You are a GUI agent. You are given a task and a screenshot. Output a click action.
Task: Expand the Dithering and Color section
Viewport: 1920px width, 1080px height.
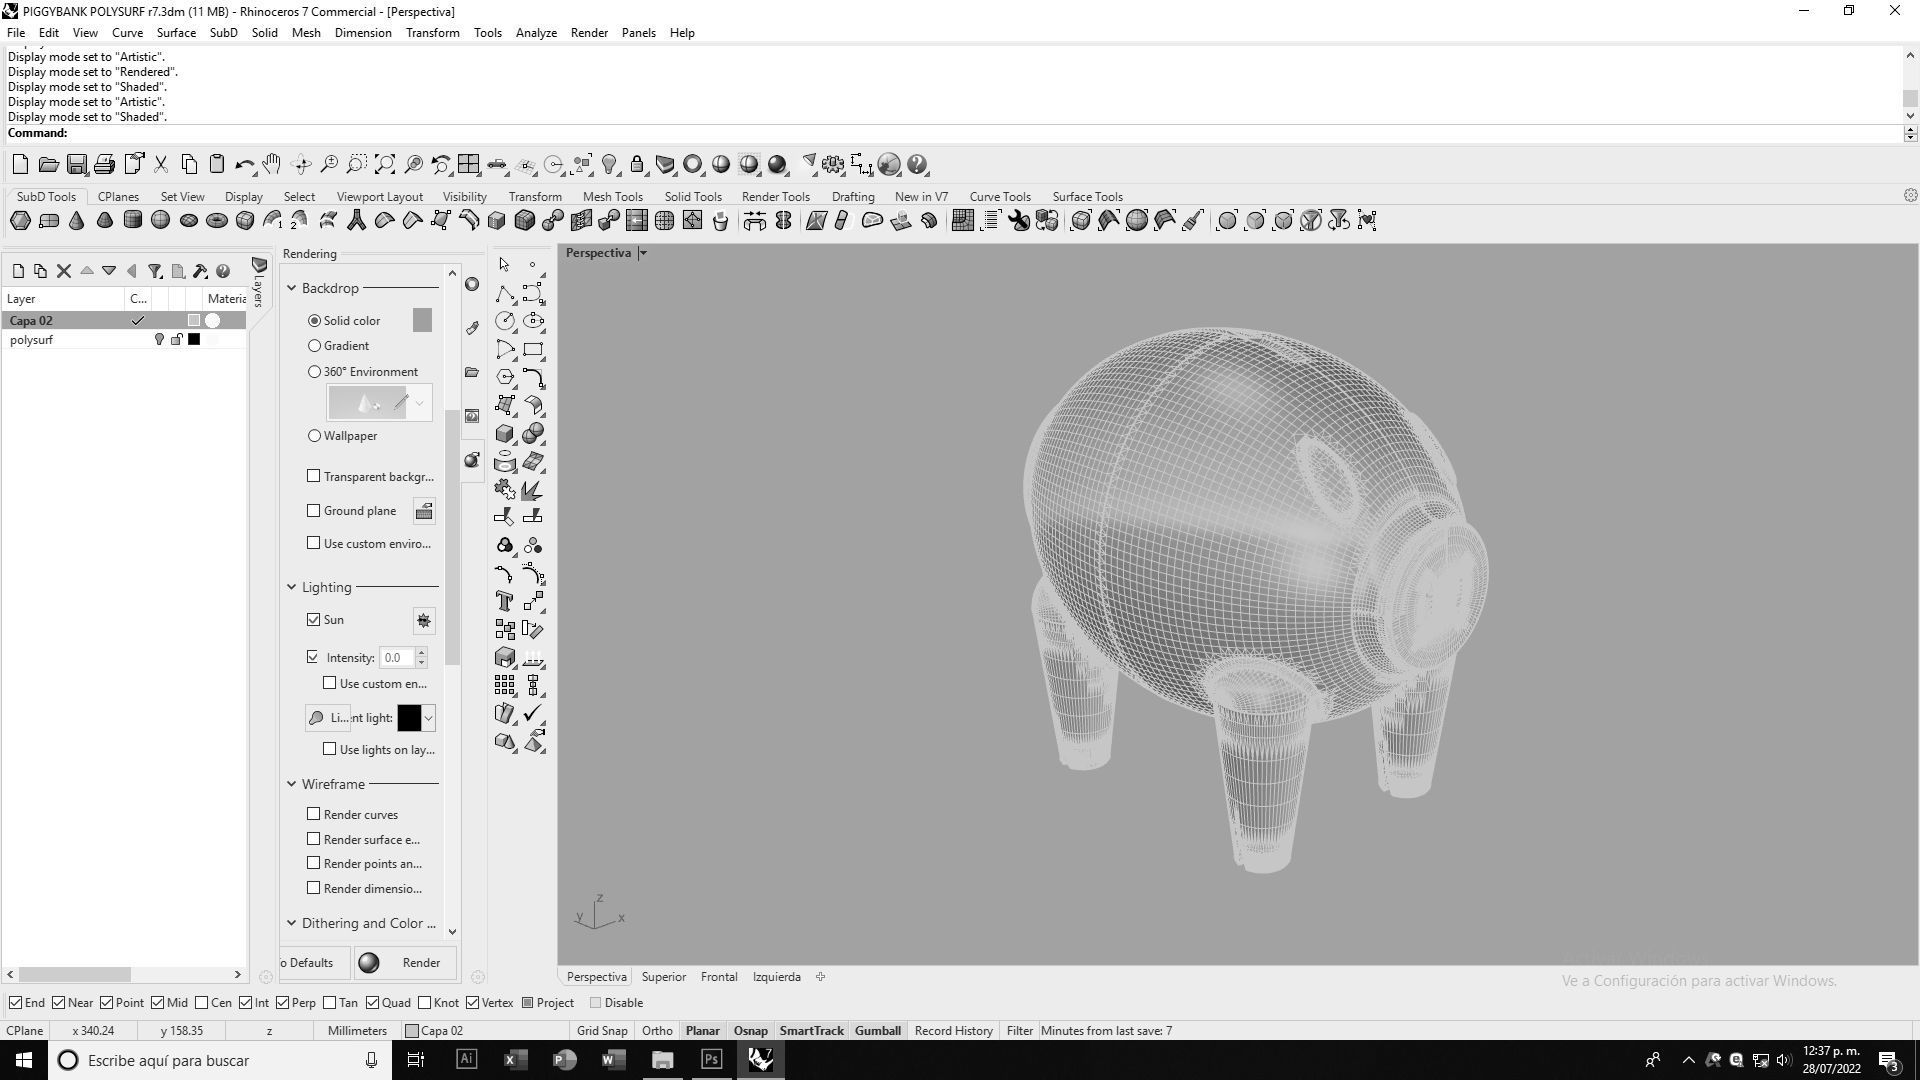[x=292, y=924]
